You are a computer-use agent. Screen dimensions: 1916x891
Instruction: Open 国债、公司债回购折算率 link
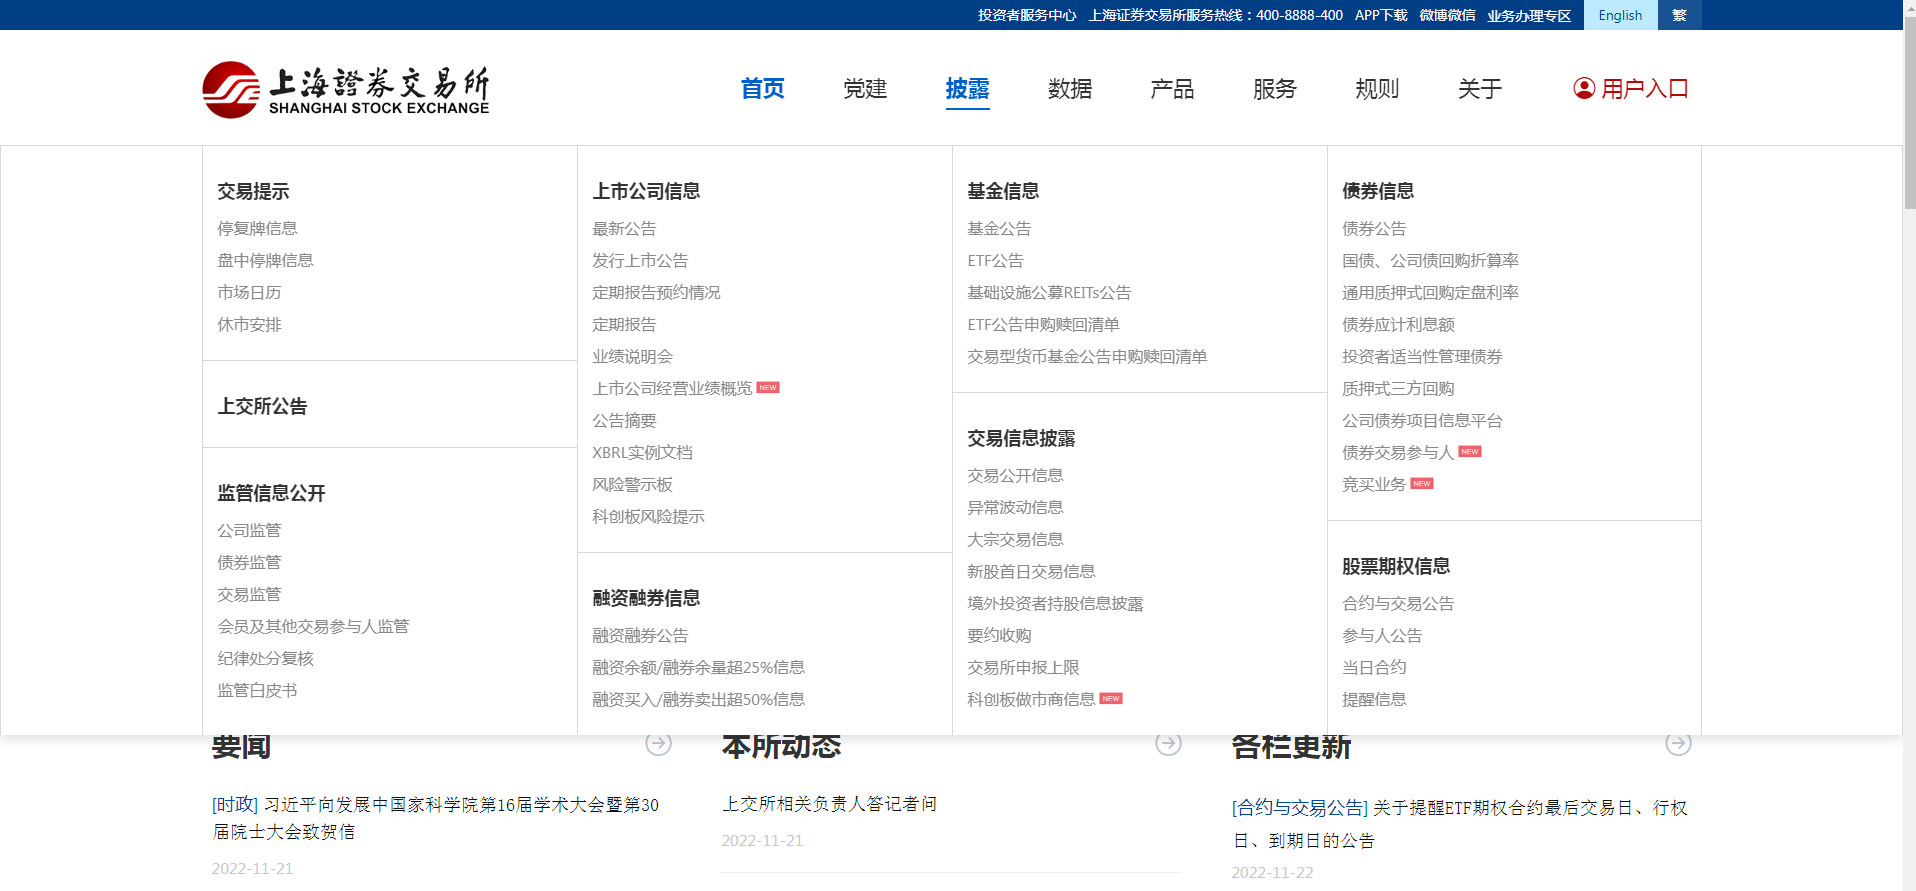point(1430,260)
